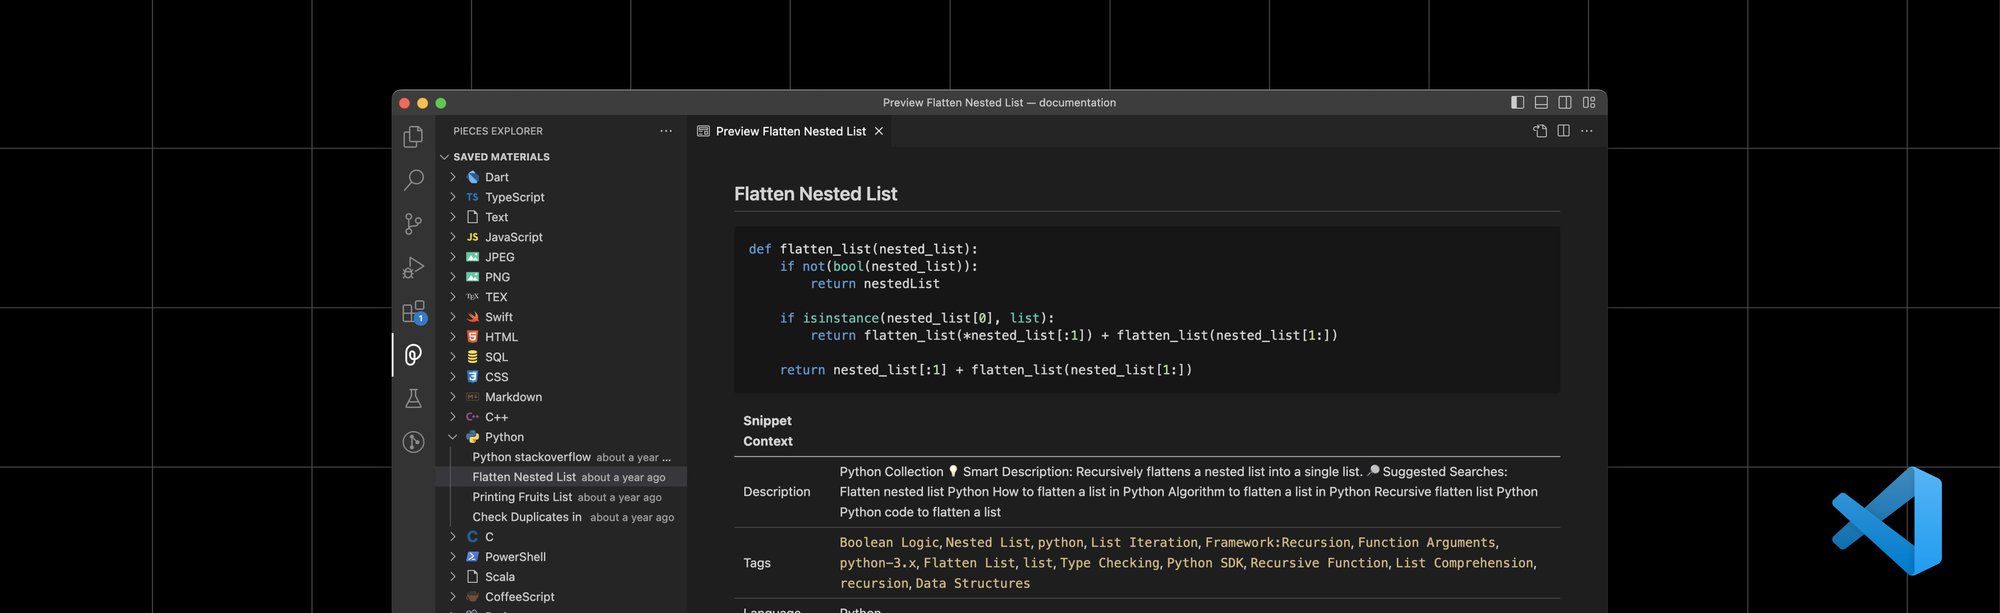2000x613 pixels.
Task: Click the split editor right icon
Action: (1563, 131)
